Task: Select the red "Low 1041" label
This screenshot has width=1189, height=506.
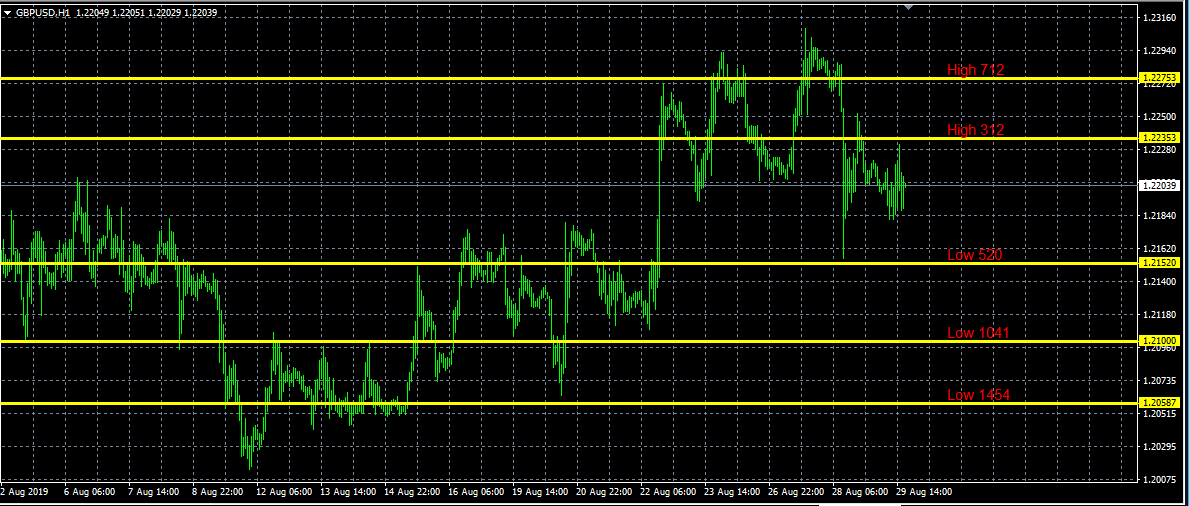Action: pyautogui.click(x=978, y=333)
